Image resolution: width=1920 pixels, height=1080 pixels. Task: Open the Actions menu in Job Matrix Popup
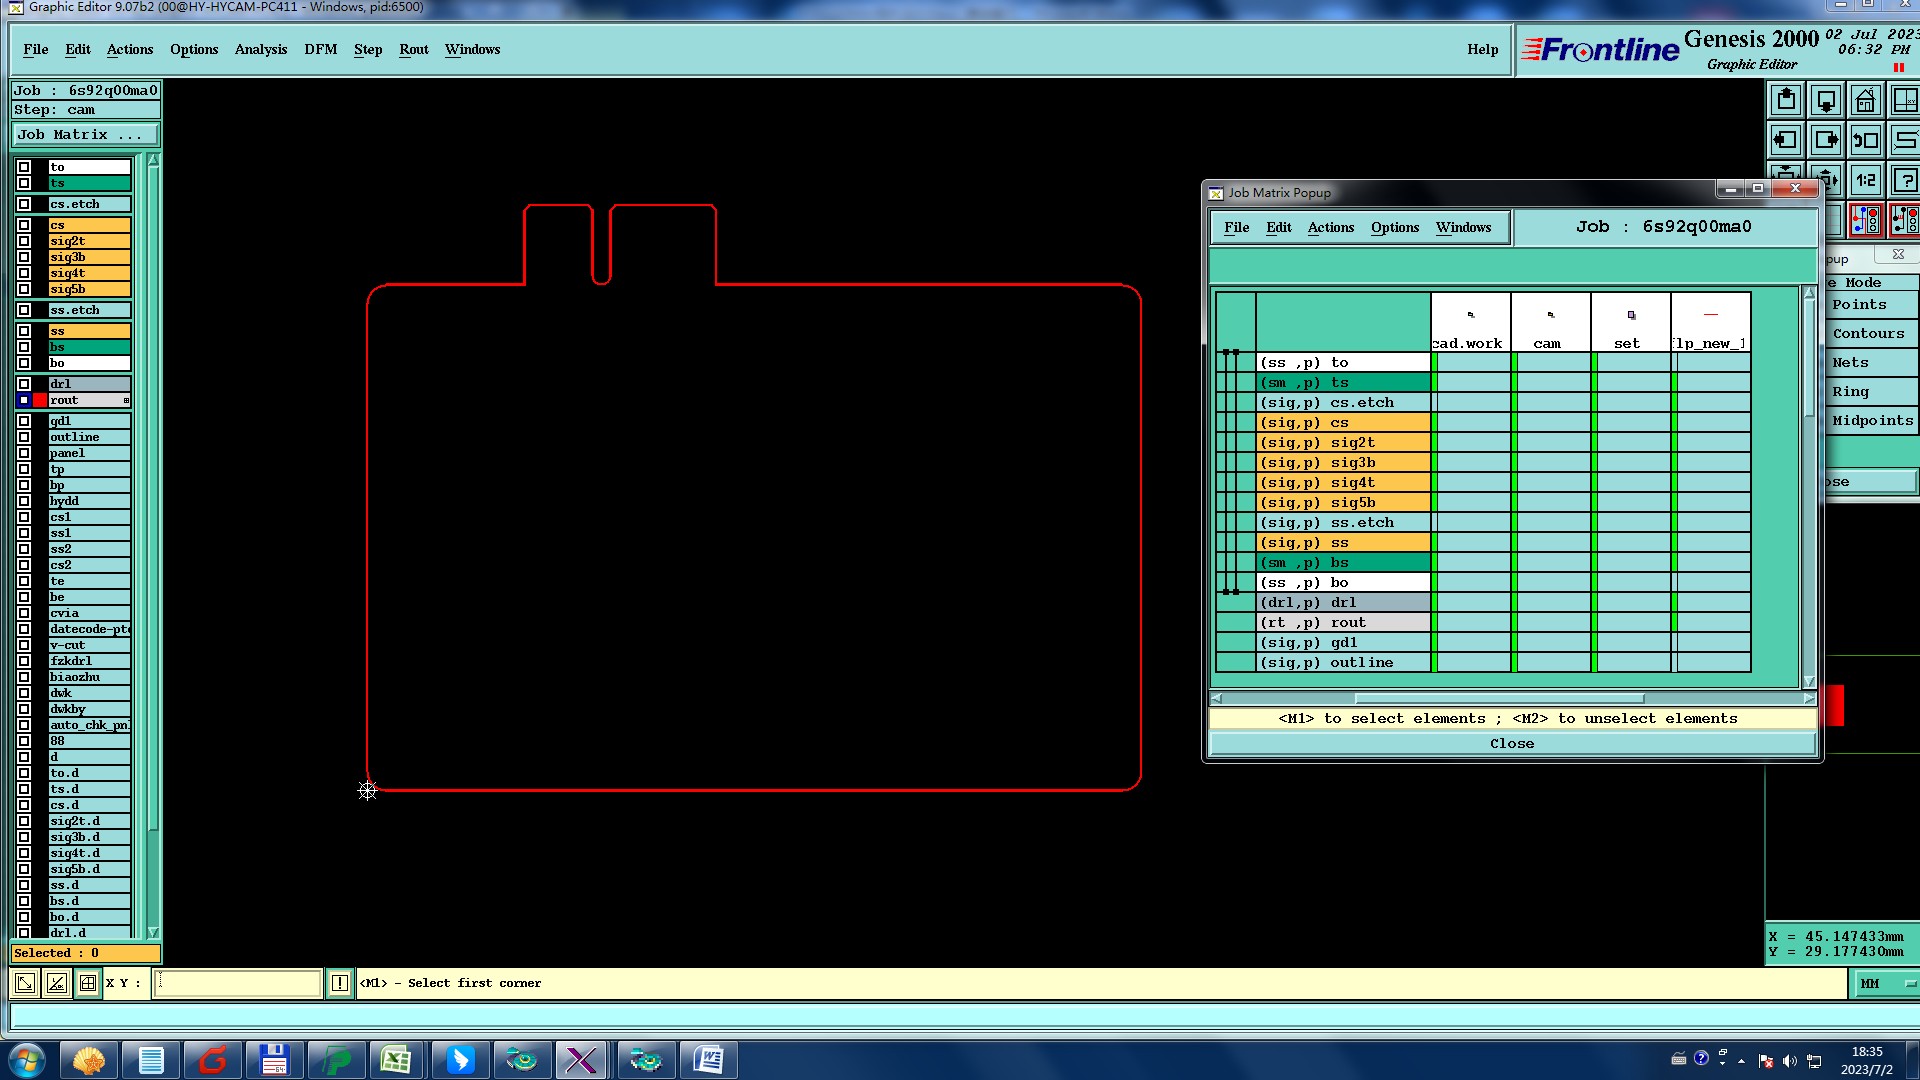pos(1330,228)
